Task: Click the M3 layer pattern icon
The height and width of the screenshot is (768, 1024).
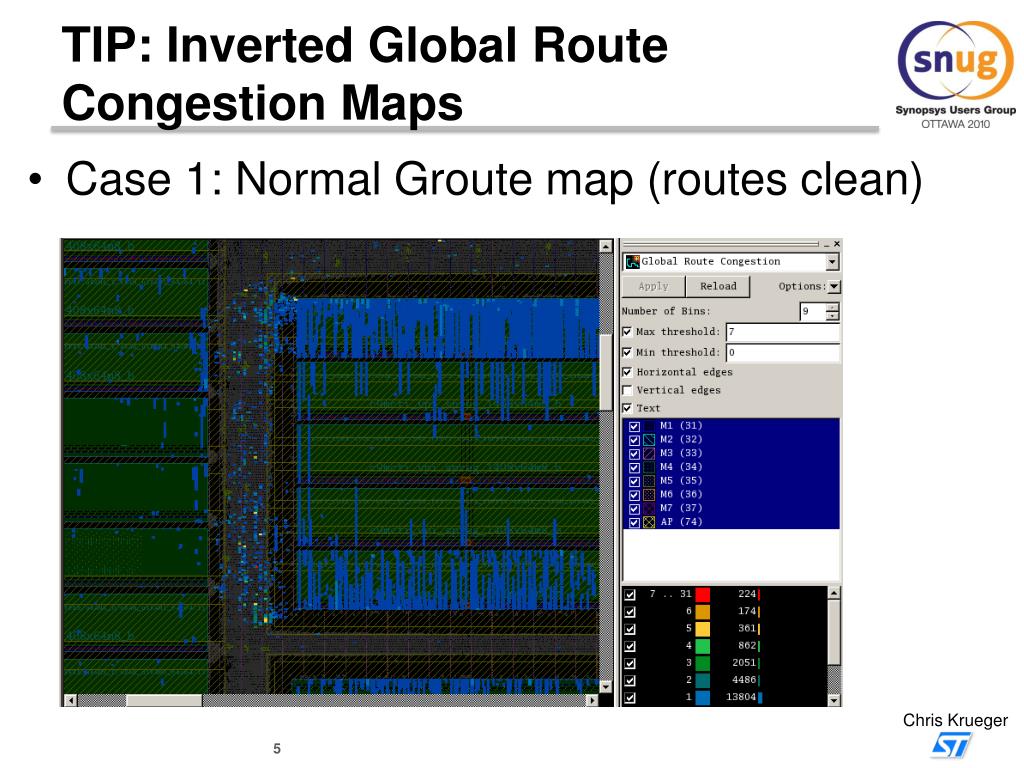Action: [649, 453]
